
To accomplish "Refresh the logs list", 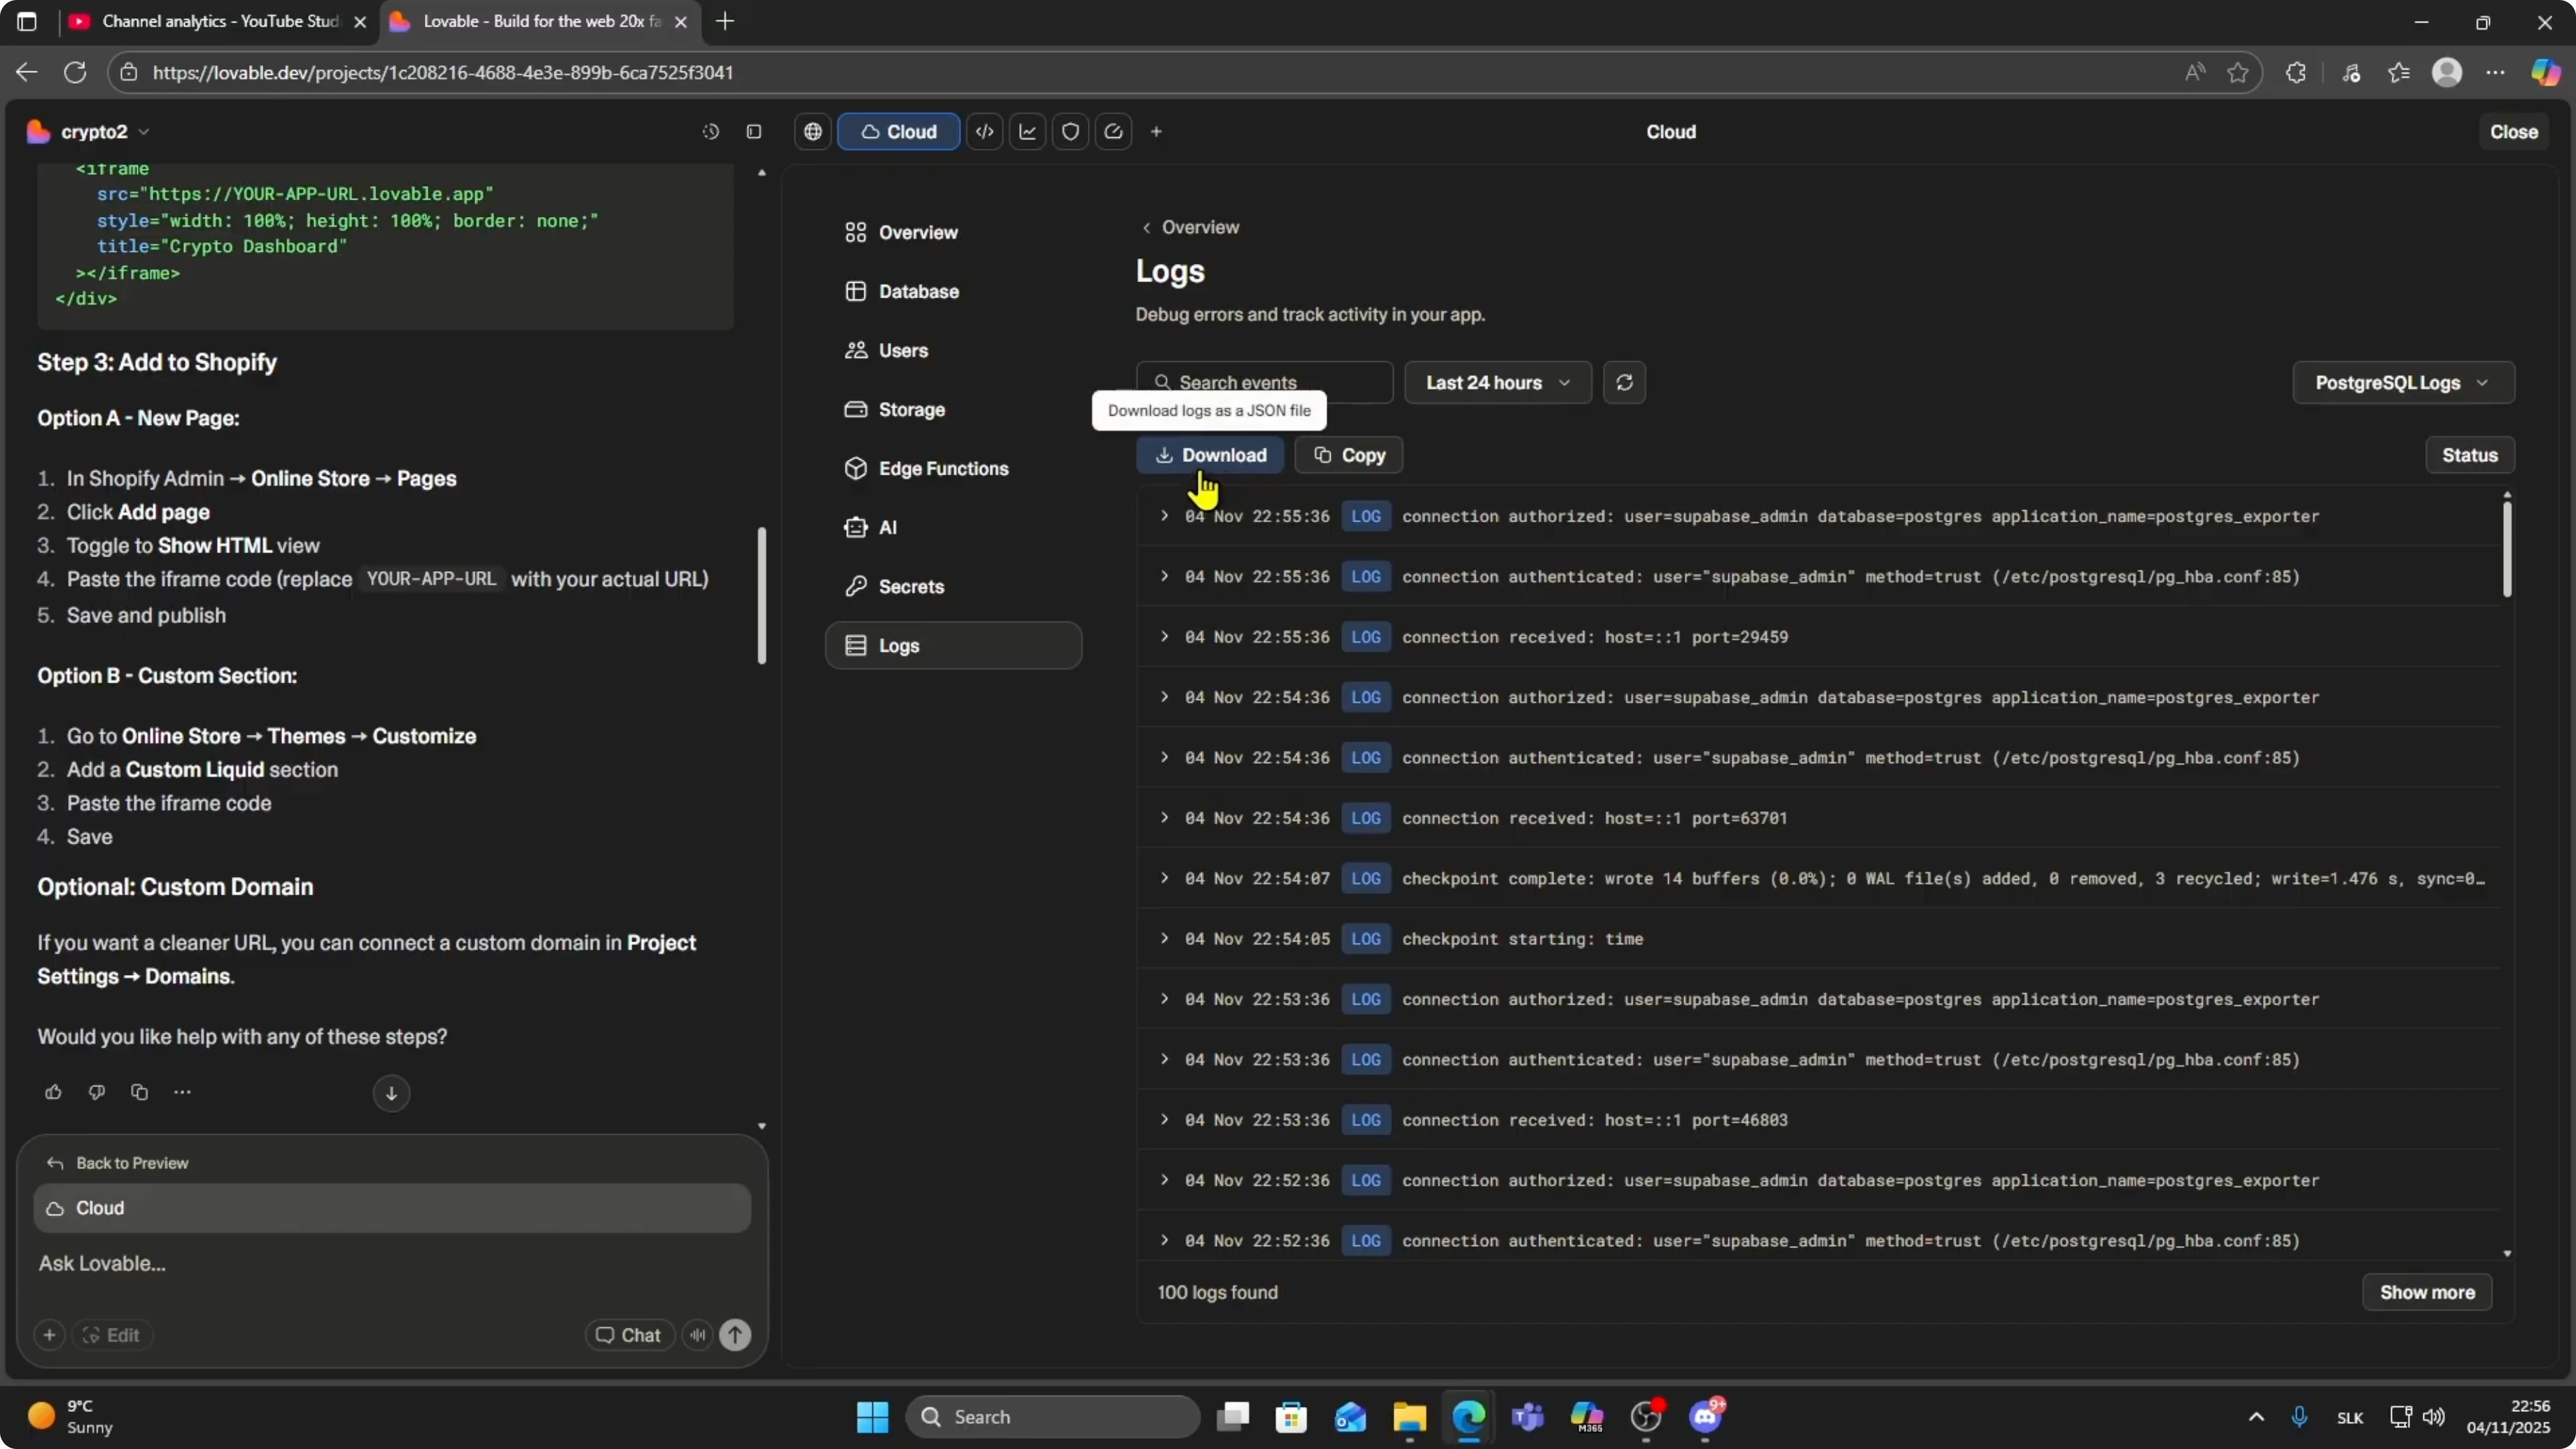I will tap(1624, 382).
